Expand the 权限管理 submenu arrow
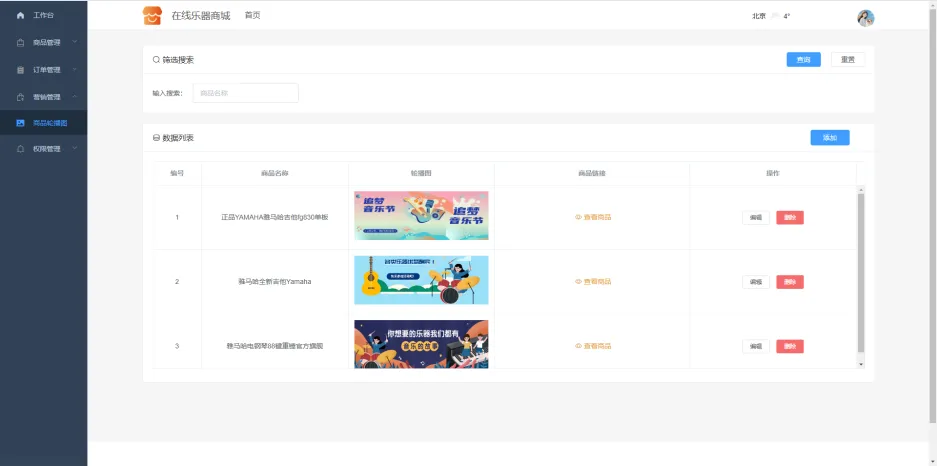Screen dimensions: 937x466 click(x=75, y=148)
